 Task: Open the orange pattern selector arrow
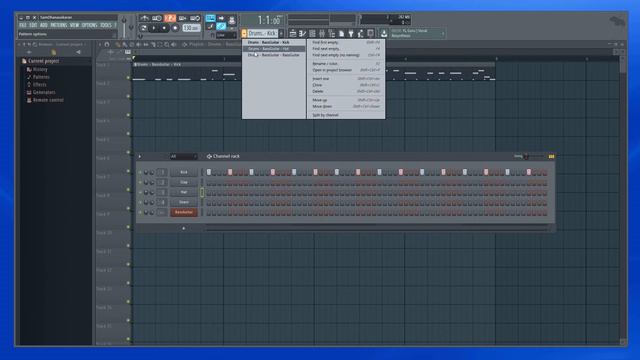pyautogui.click(x=244, y=33)
